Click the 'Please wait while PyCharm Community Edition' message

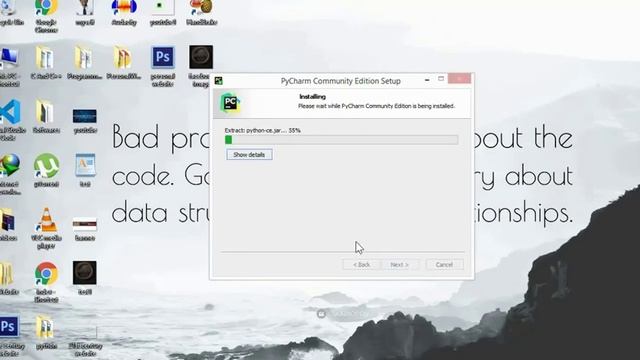pyautogui.click(x=376, y=106)
